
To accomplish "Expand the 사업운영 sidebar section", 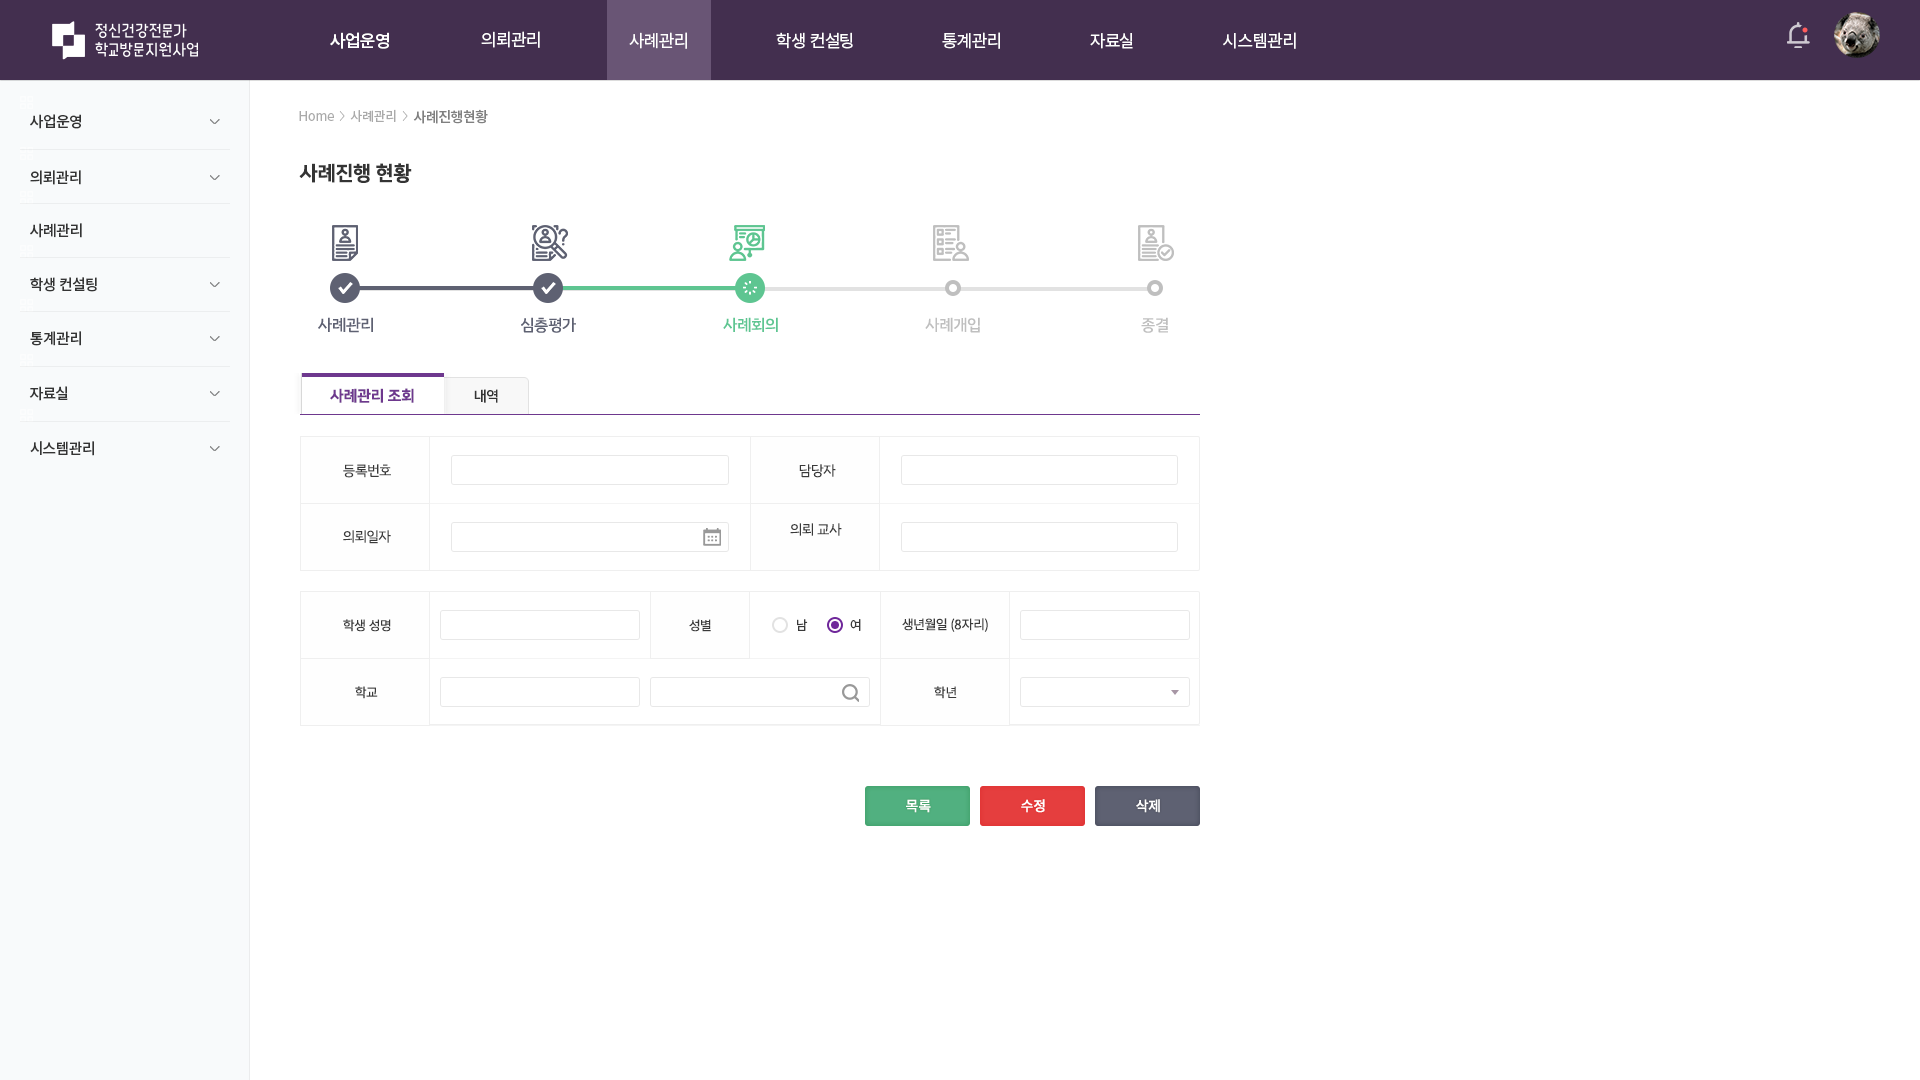I will tap(124, 122).
